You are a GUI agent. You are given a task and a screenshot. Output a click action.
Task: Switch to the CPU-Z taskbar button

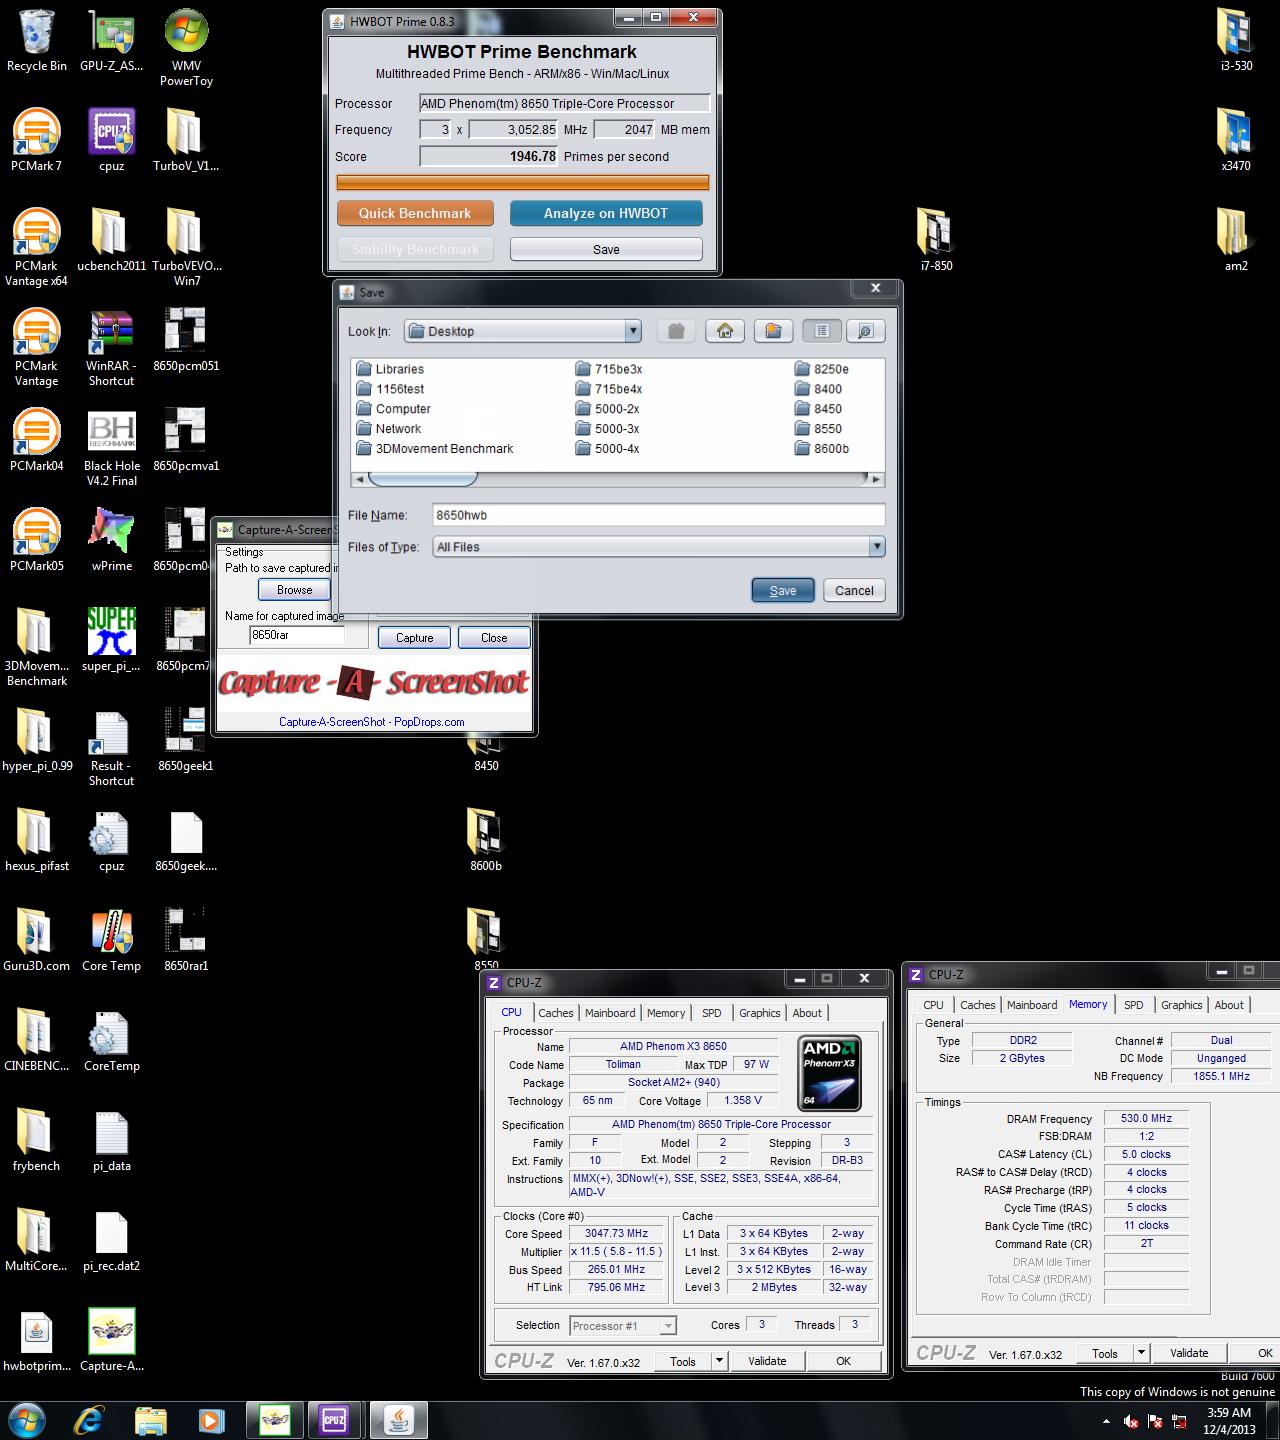(333, 1420)
